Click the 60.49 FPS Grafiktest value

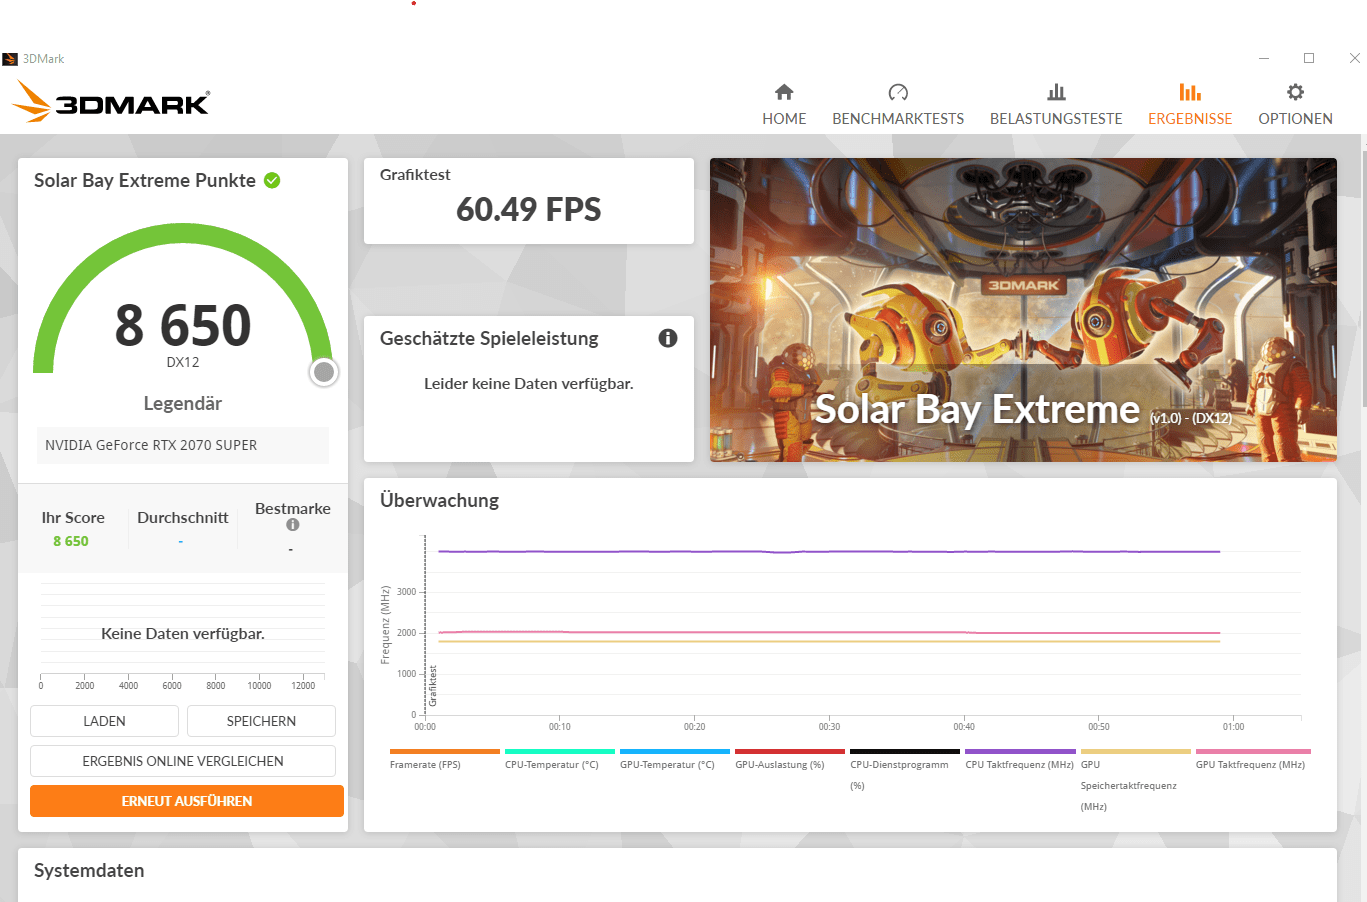coord(529,210)
